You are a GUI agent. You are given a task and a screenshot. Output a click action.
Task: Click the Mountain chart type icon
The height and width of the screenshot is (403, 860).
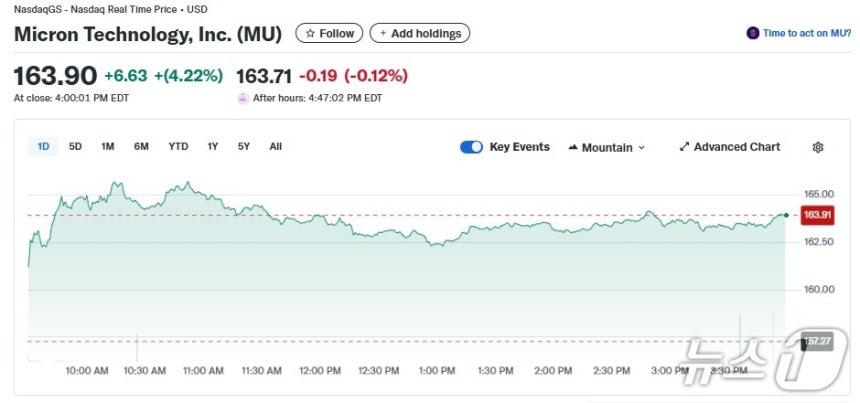click(x=573, y=148)
